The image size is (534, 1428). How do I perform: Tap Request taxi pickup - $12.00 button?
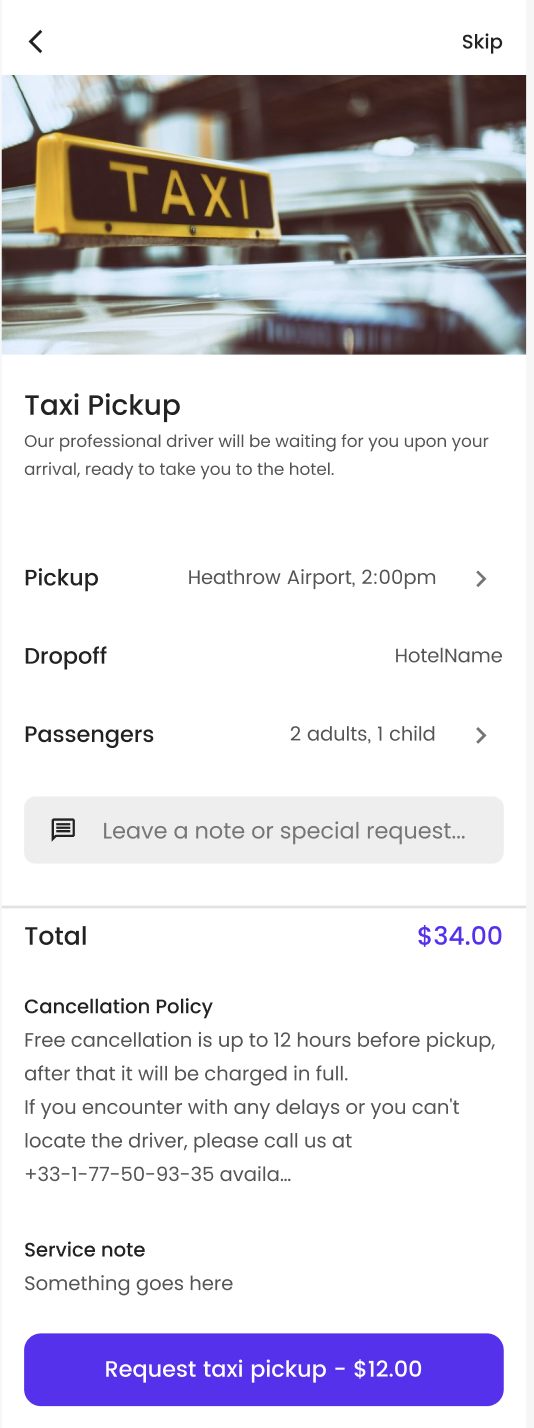[264, 1370]
